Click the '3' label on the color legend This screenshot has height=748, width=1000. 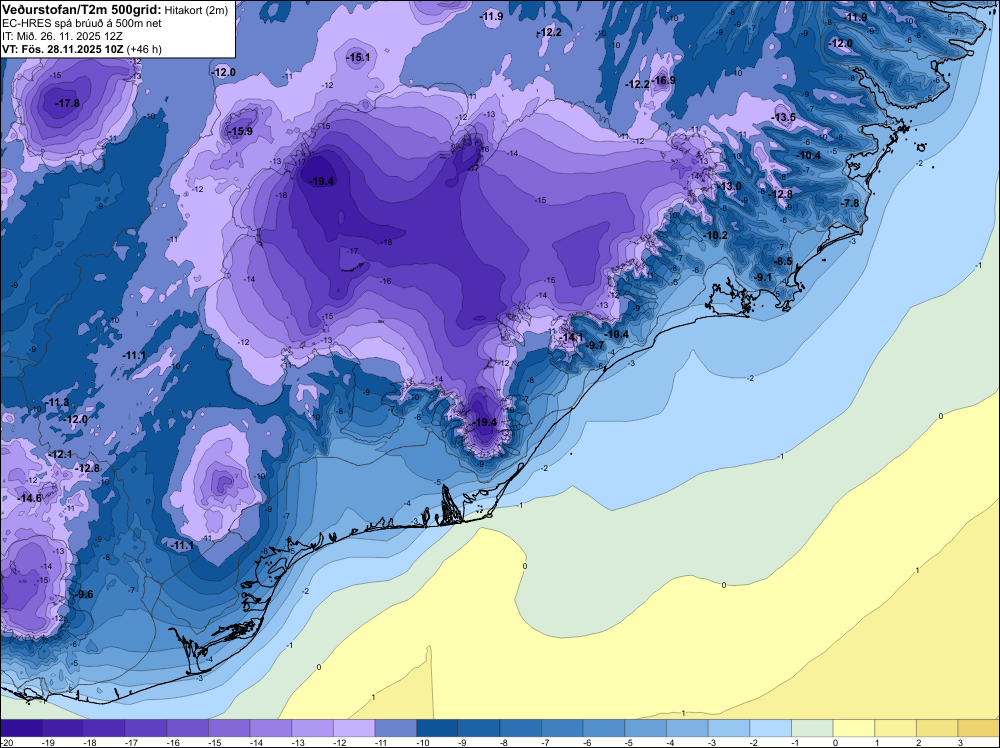pos(961,742)
